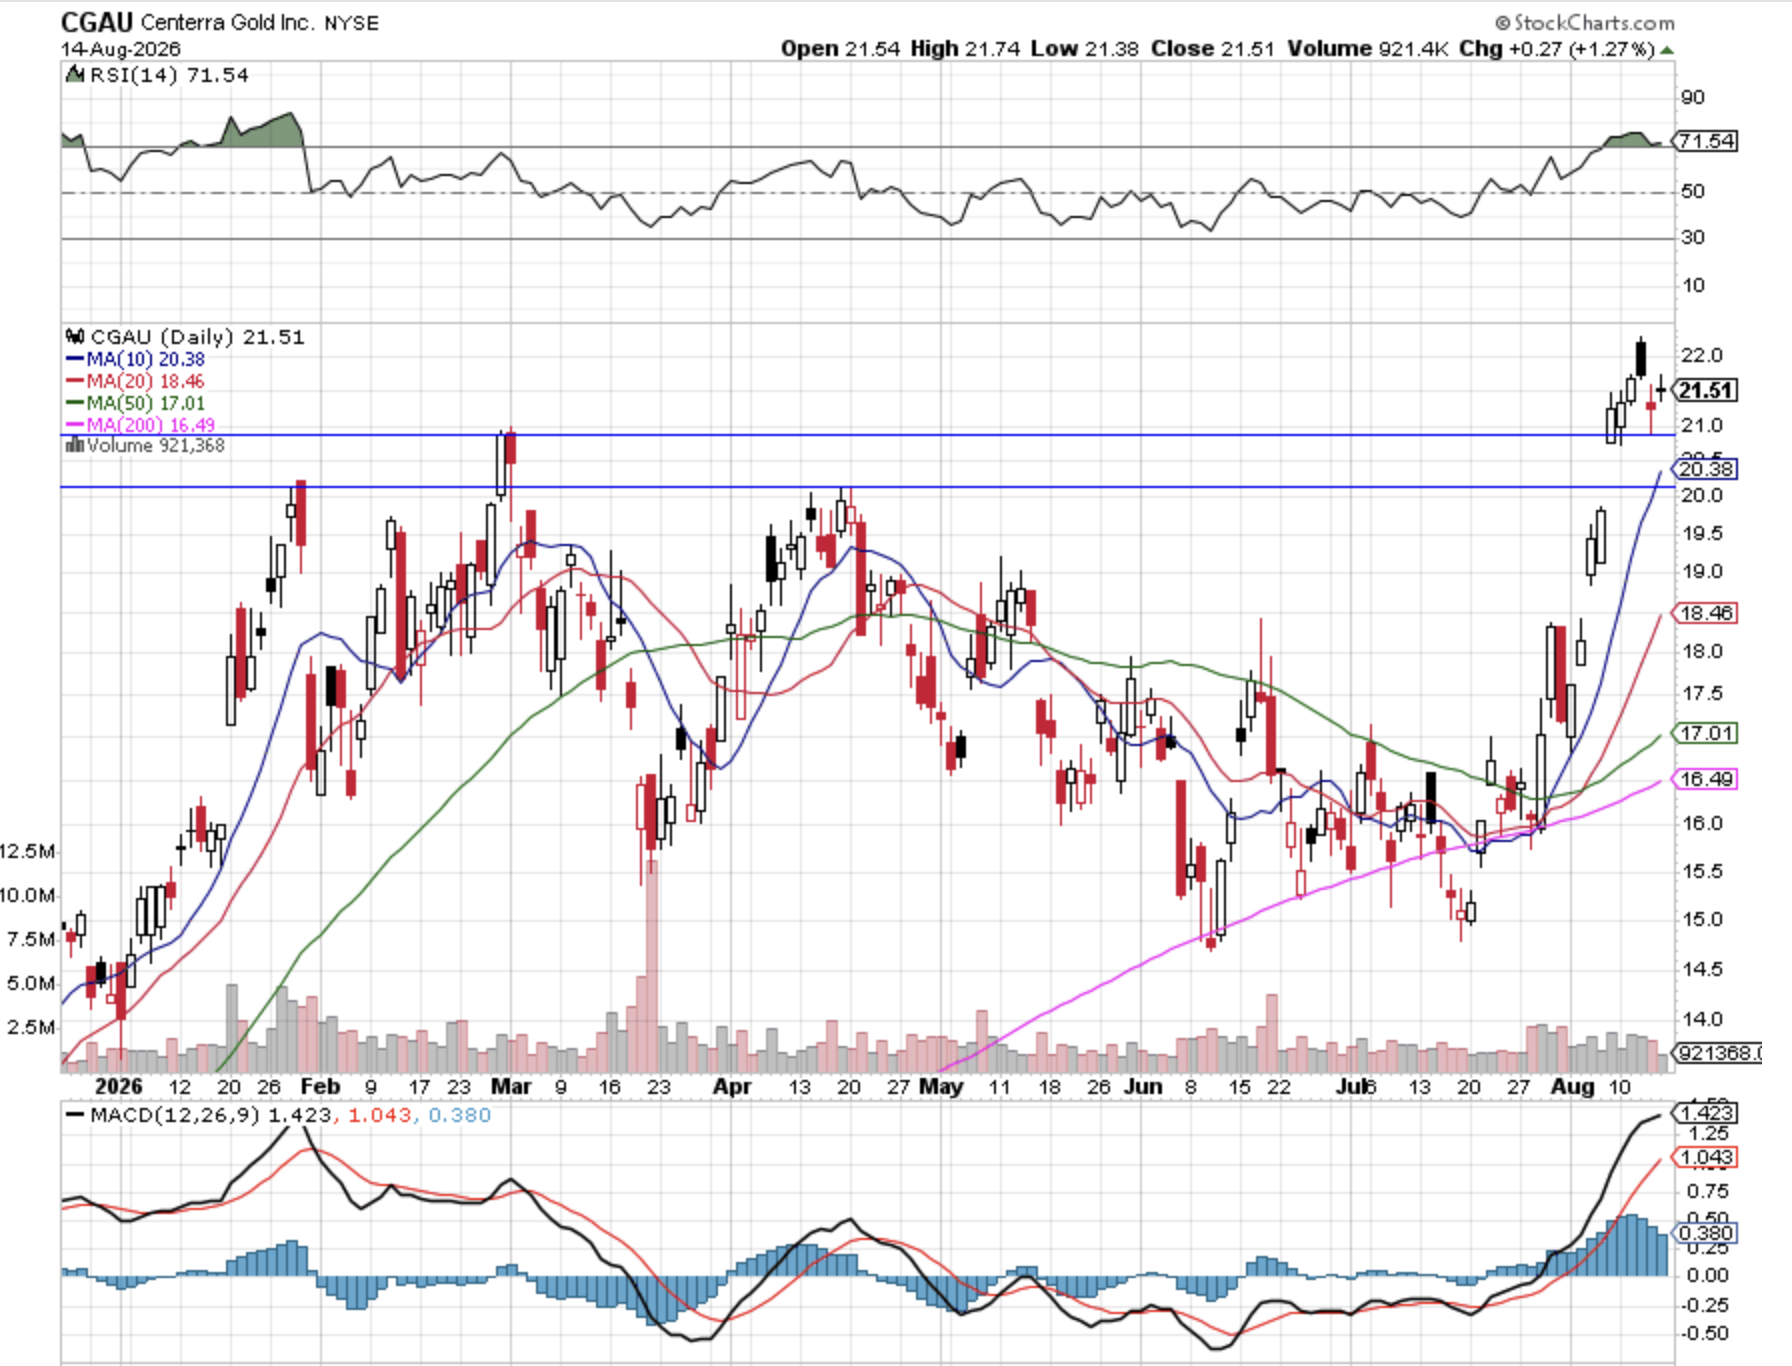Click the "14.5" price axis label
Viewport: 1792px width, 1366px height.
[1702, 969]
